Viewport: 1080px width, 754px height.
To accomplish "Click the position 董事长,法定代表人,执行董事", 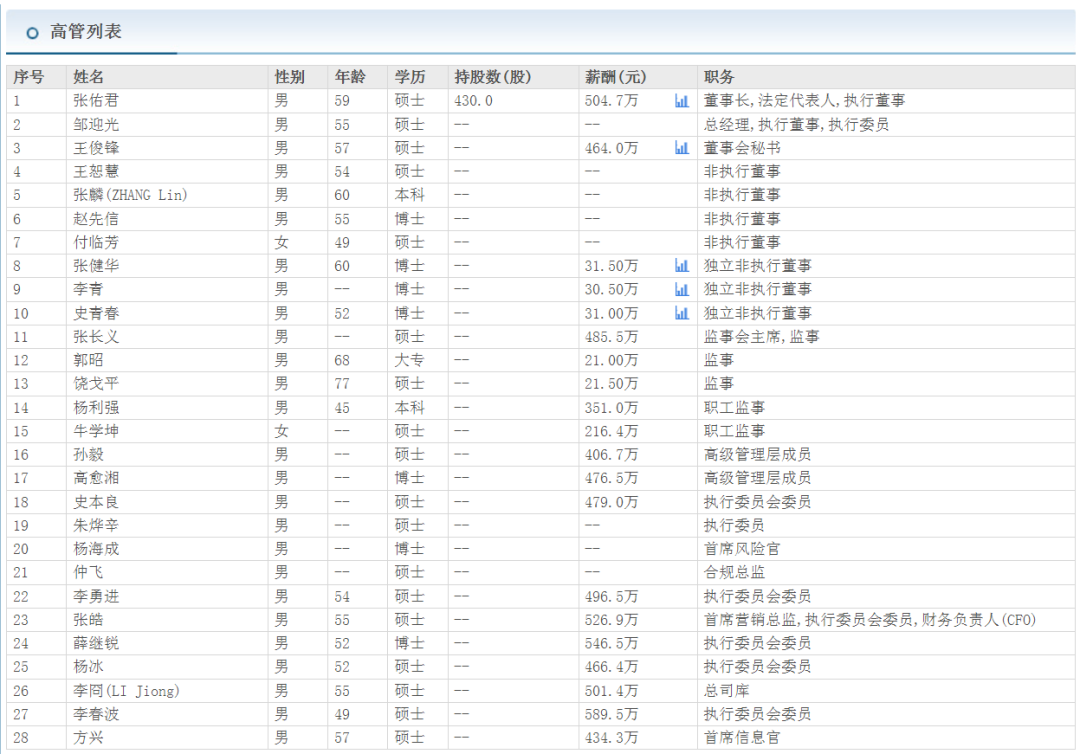I will [x=804, y=101].
